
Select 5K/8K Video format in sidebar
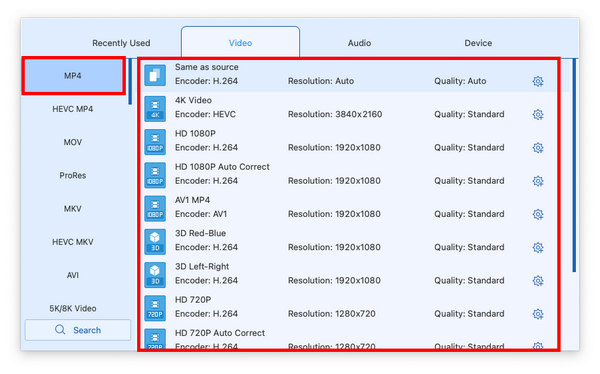pos(73,309)
